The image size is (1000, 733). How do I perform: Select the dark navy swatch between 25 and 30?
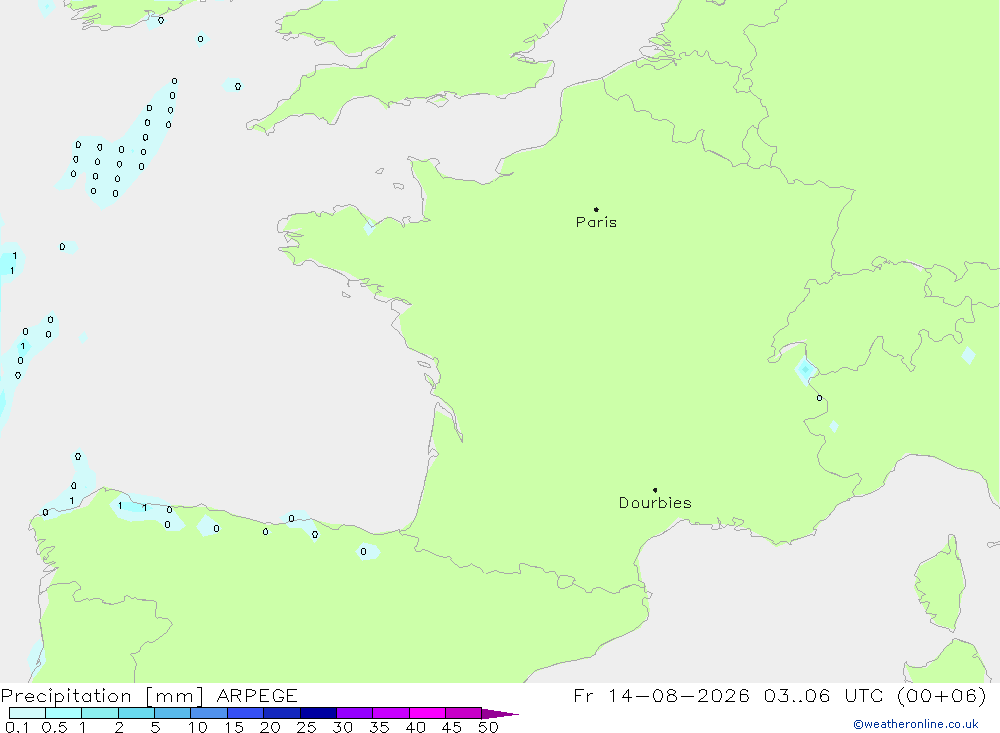tap(318, 713)
